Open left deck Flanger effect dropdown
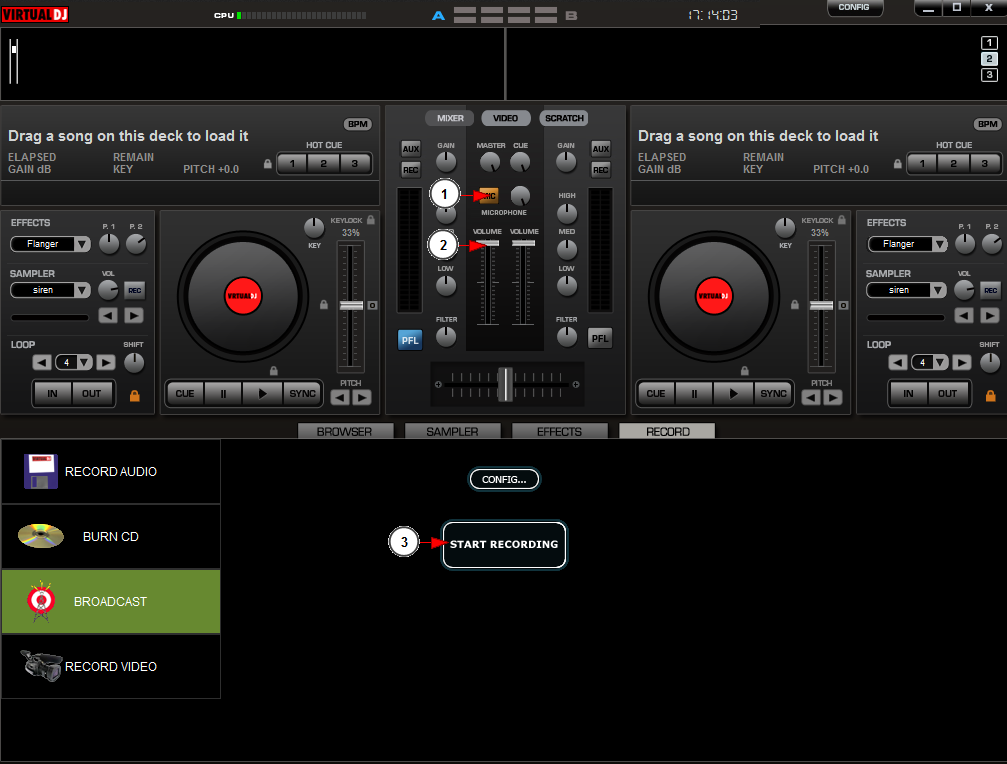 tap(51, 244)
